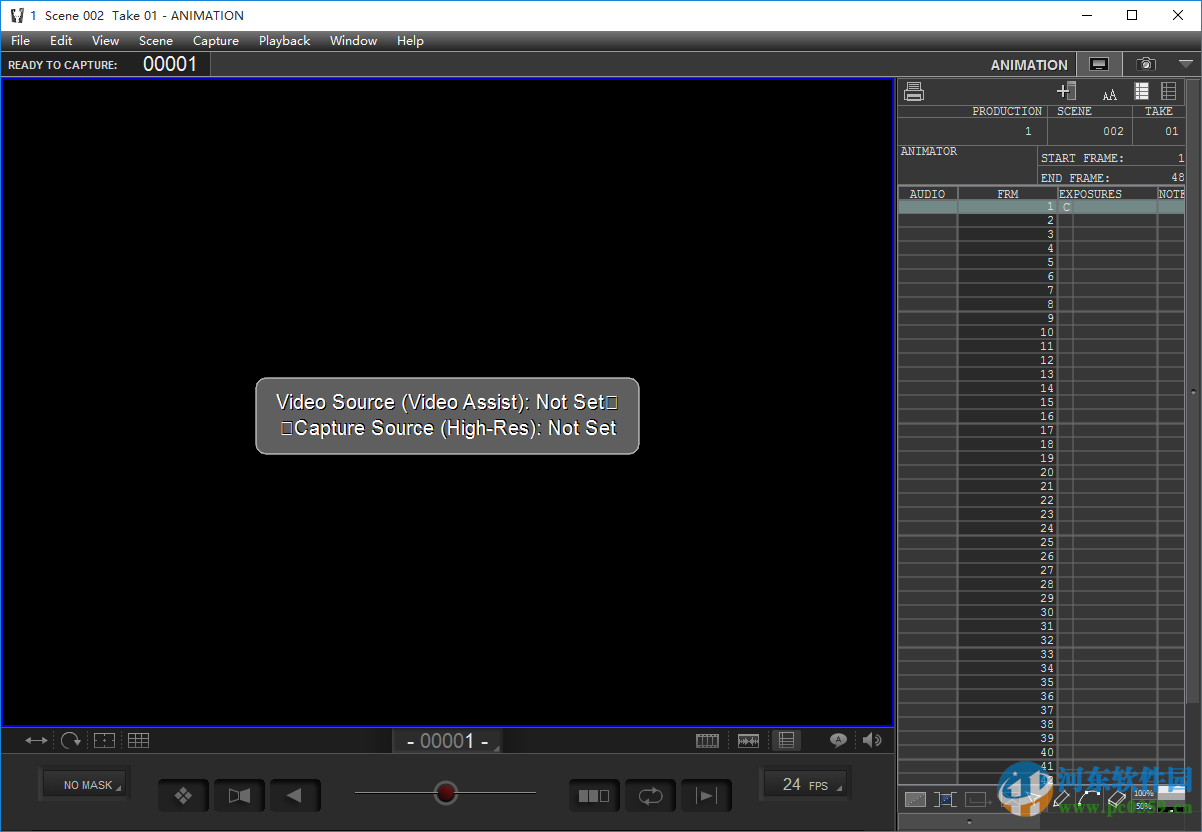Image resolution: width=1202 pixels, height=832 pixels.
Task: Switch to the Cinematography camera workspace
Action: pos(1145,65)
